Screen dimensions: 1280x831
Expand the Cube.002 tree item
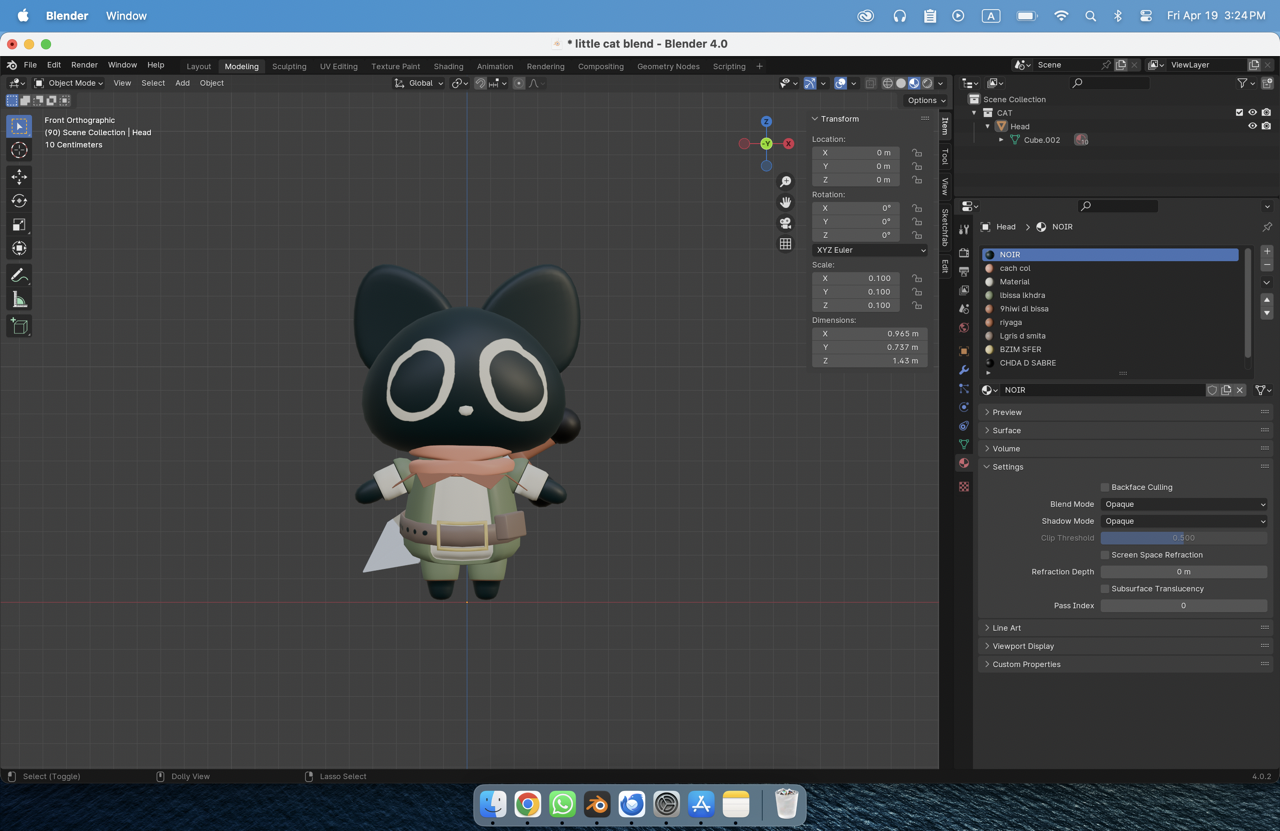(x=1001, y=140)
